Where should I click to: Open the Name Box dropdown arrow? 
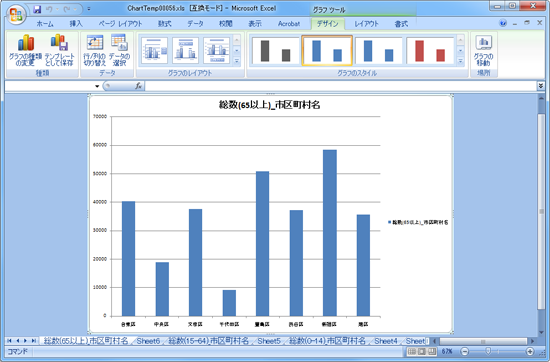97,86
